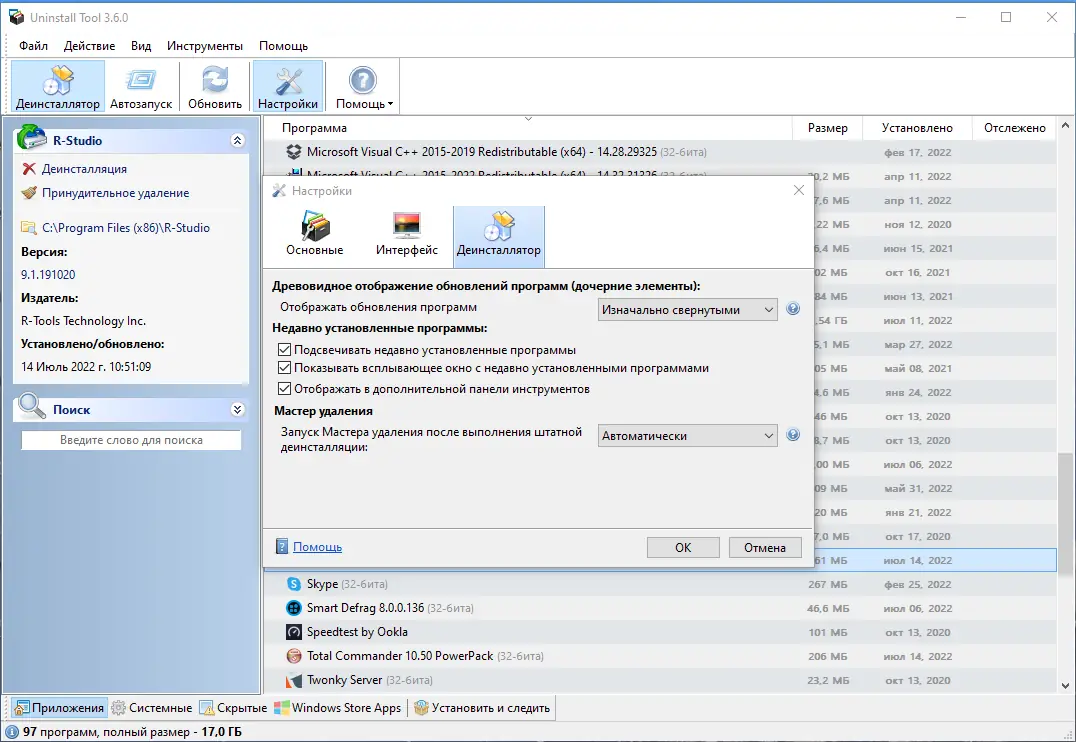Open Настройки from the main toolbar
The image size is (1076, 742).
pyautogui.click(x=288, y=86)
